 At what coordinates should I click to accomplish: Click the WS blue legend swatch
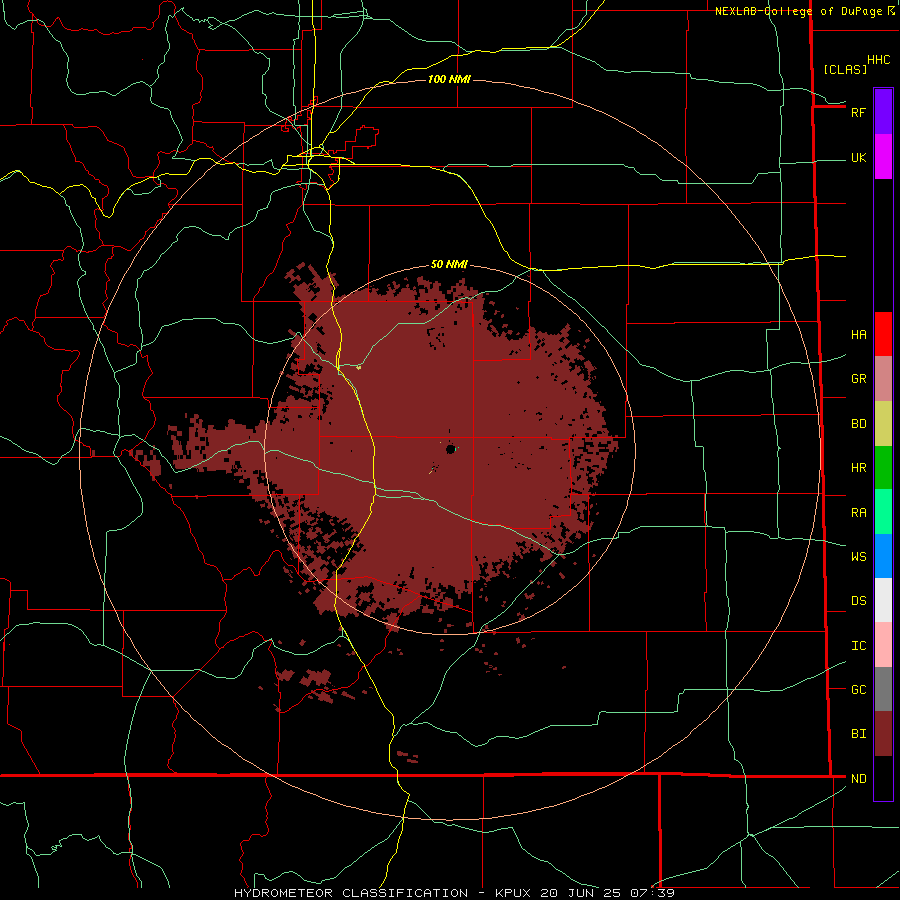pos(883,556)
